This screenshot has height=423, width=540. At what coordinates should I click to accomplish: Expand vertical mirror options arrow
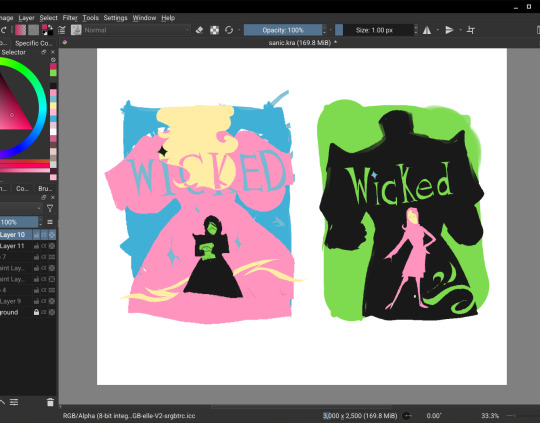tap(460, 30)
